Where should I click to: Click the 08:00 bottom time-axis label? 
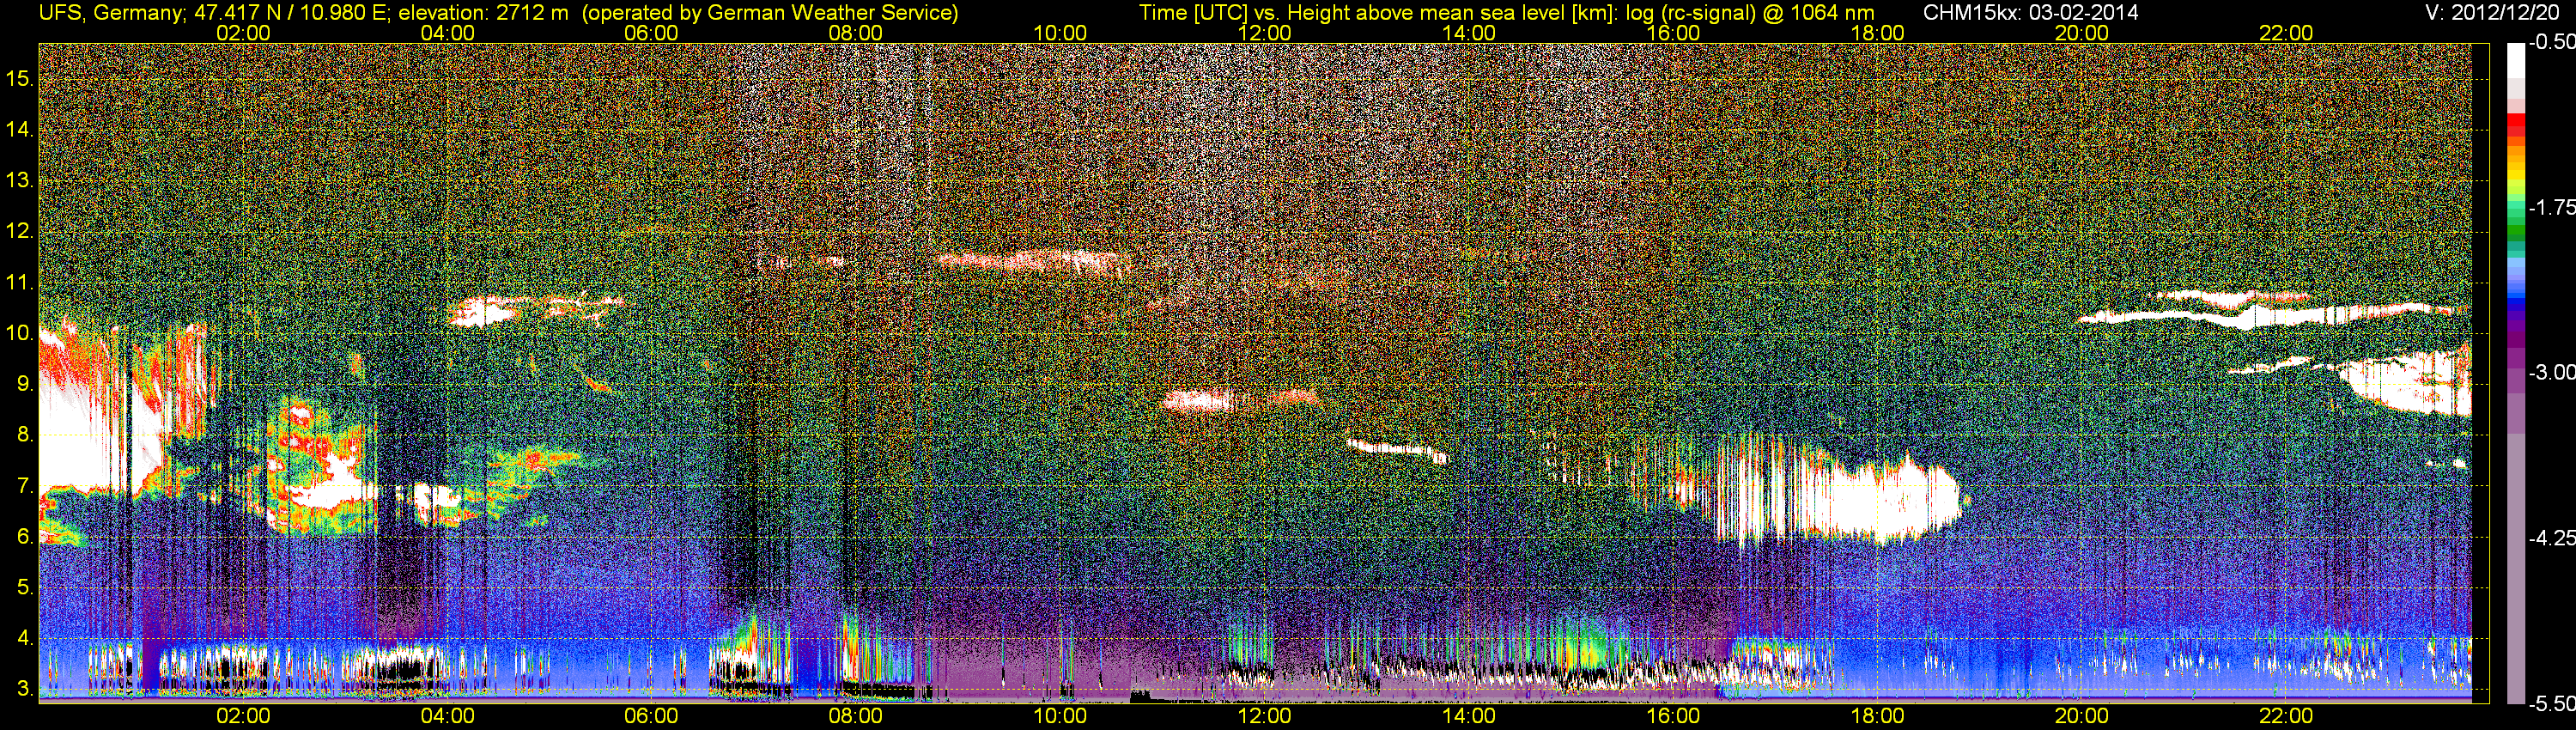point(856,716)
